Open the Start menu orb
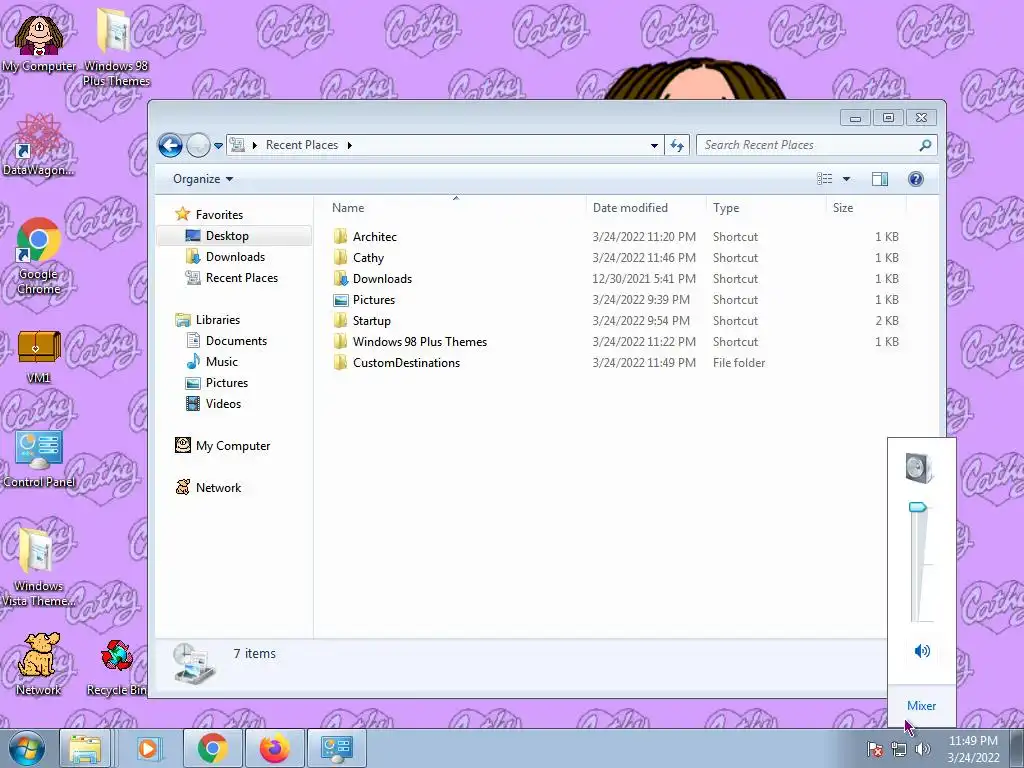The height and width of the screenshot is (768, 1024). (26, 748)
